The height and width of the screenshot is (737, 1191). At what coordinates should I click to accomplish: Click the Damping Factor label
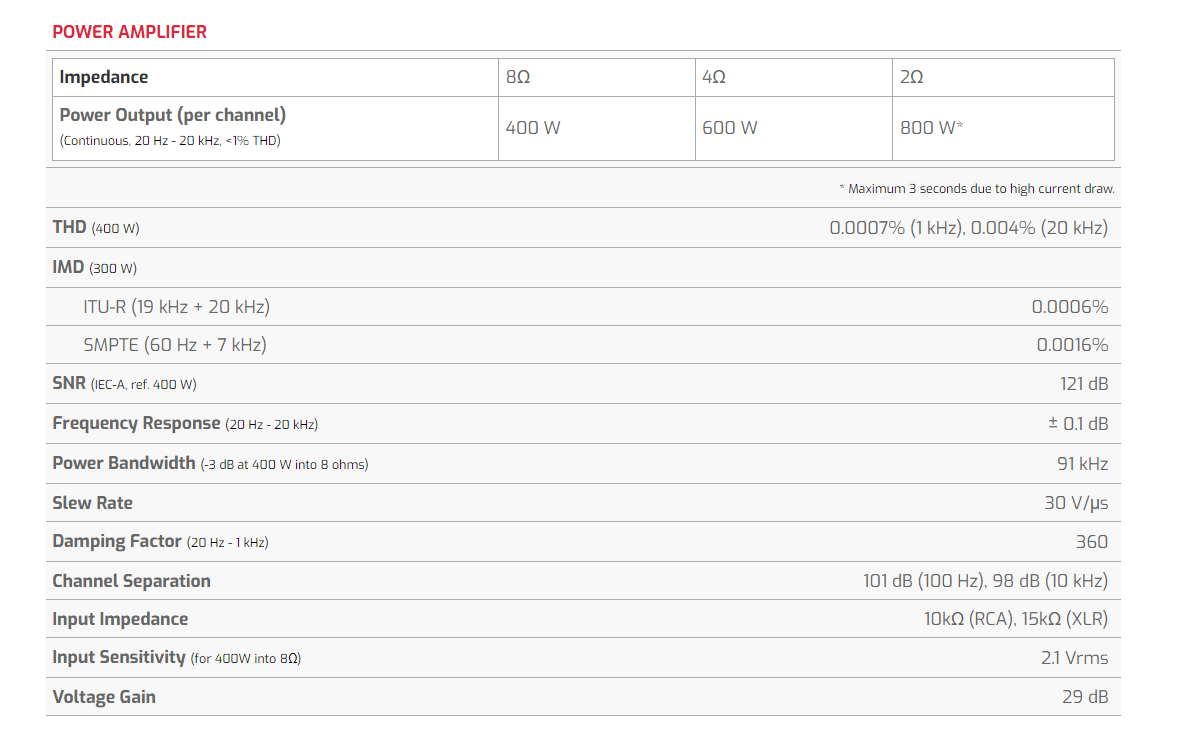pos(117,541)
